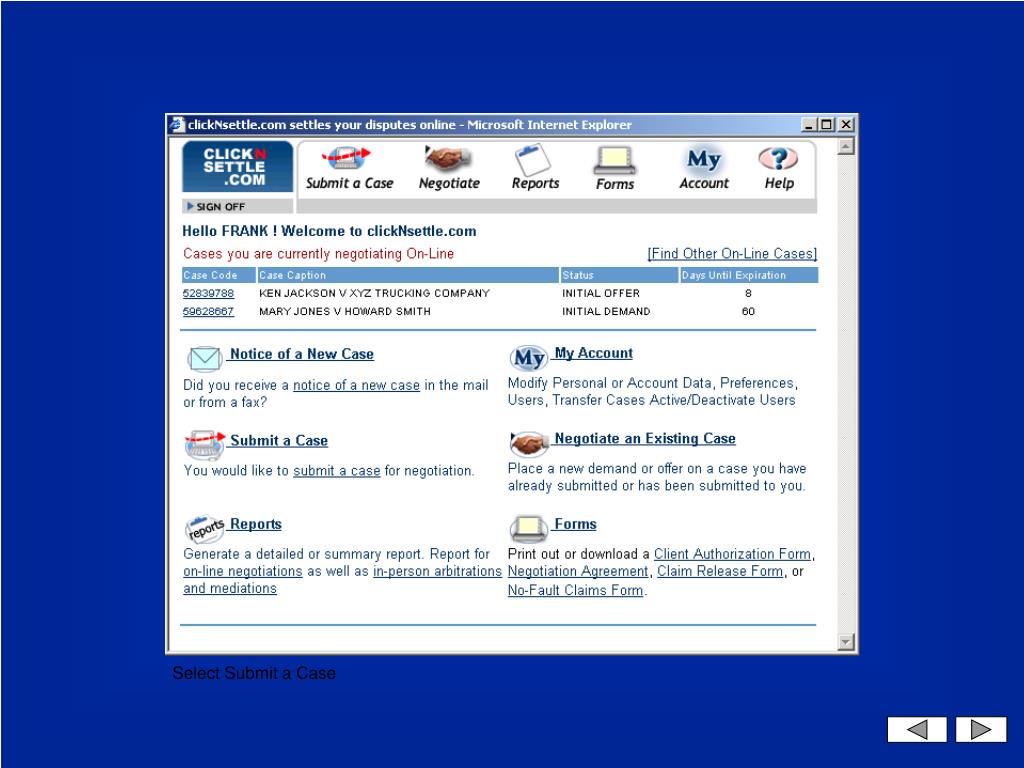Go to next slide with right arrow button
Screen dimensions: 1024x768
pyautogui.click(x=981, y=729)
